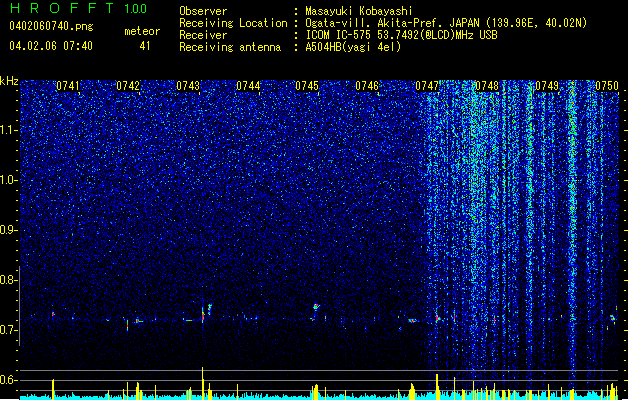Click the 'meteor' label
The height and width of the screenshot is (400, 629).
point(142,31)
